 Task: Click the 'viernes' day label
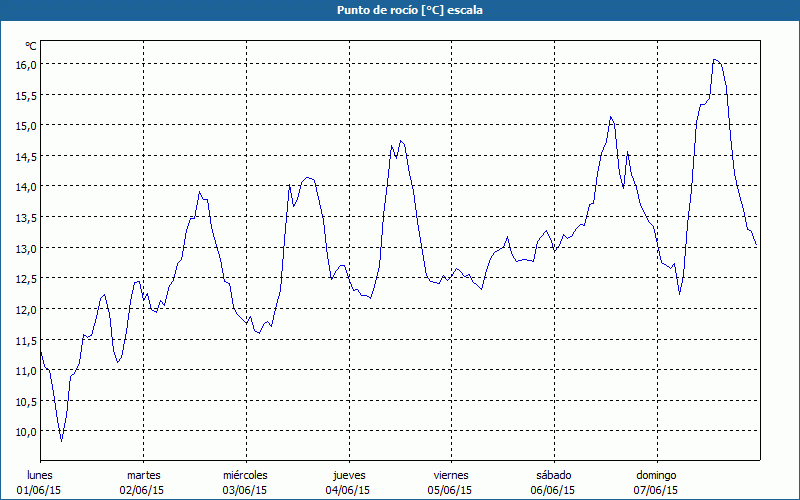[x=451, y=475]
